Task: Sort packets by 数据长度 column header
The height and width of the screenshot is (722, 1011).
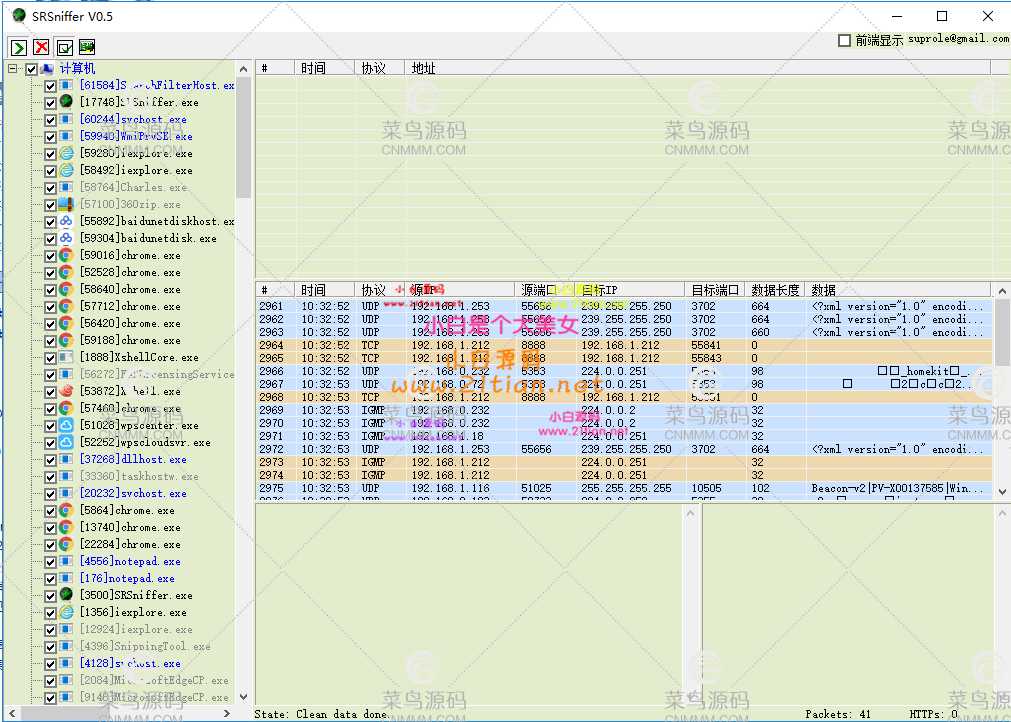Action: point(775,290)
